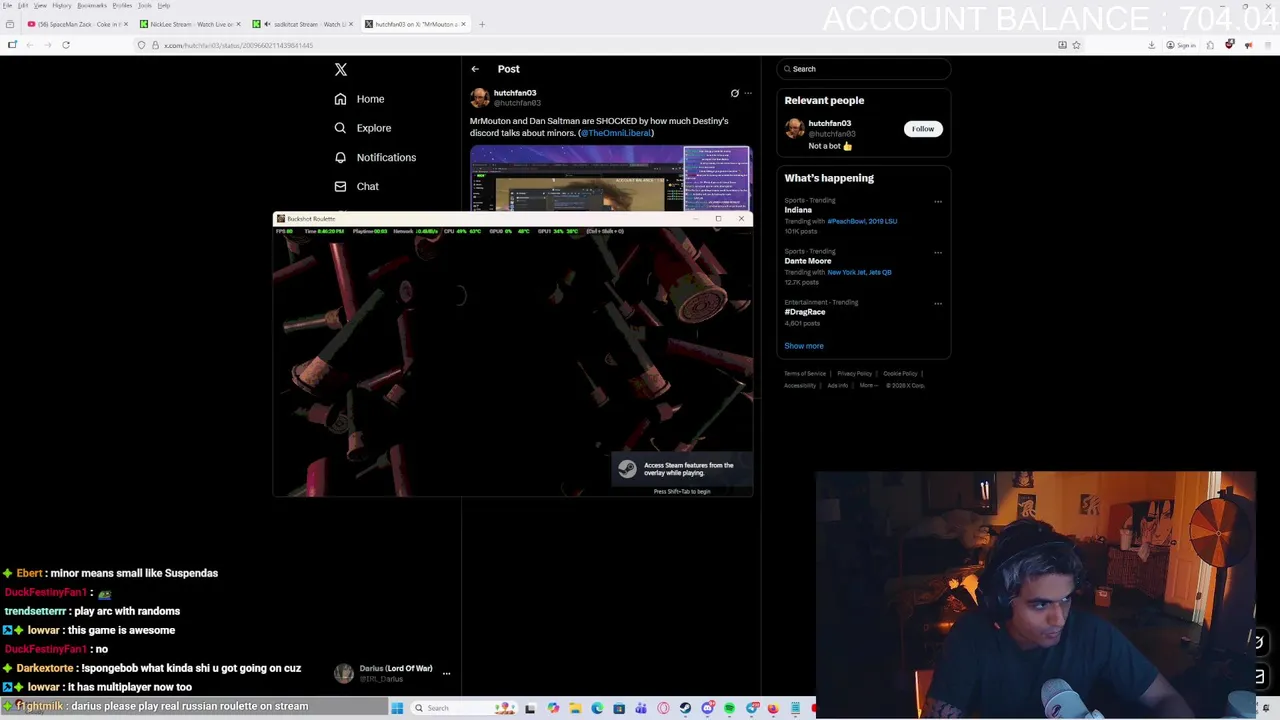Open Notepad from taskbar
Viewport: 1280px width, 720px height.
tap(795, 708)
